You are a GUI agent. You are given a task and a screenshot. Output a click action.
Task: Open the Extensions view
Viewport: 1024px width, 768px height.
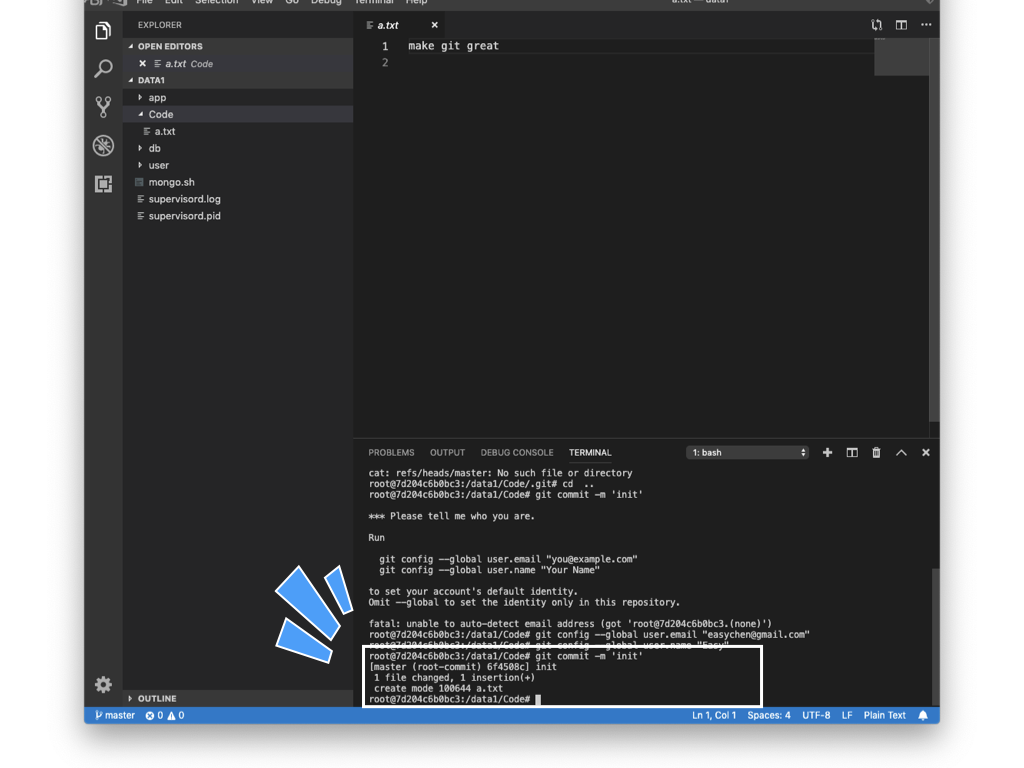coord(103,184)
